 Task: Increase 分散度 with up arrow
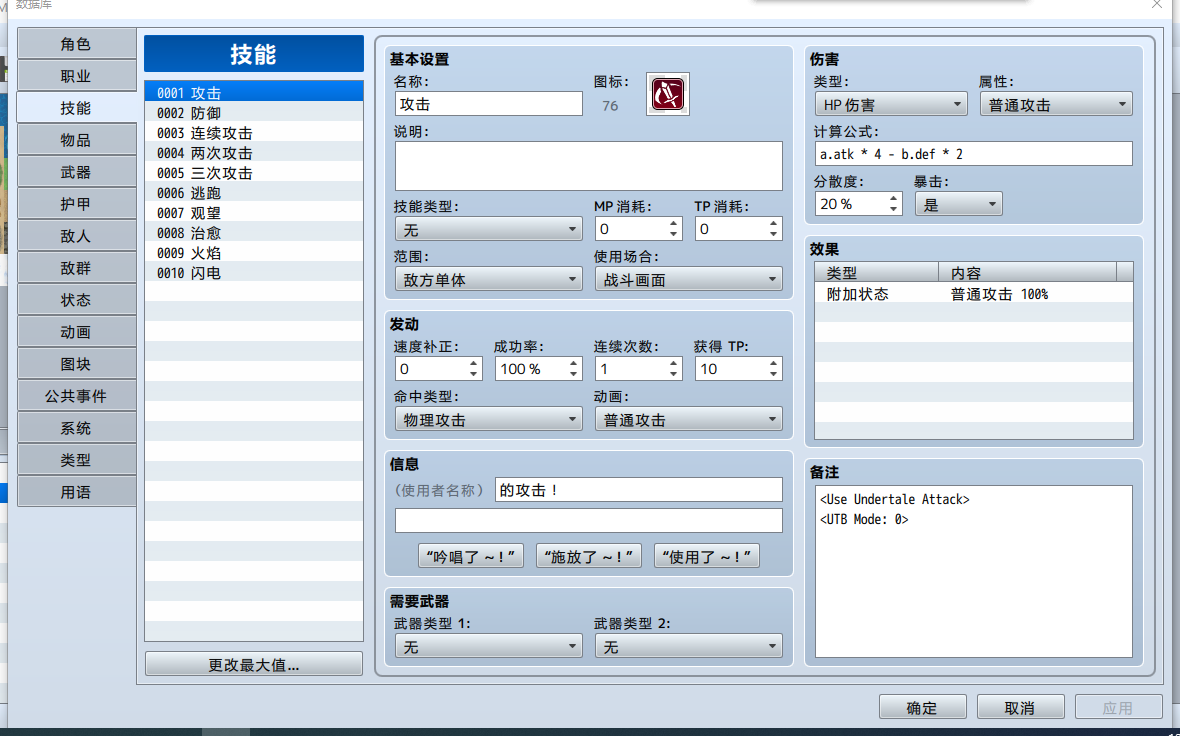coord(893,199)
